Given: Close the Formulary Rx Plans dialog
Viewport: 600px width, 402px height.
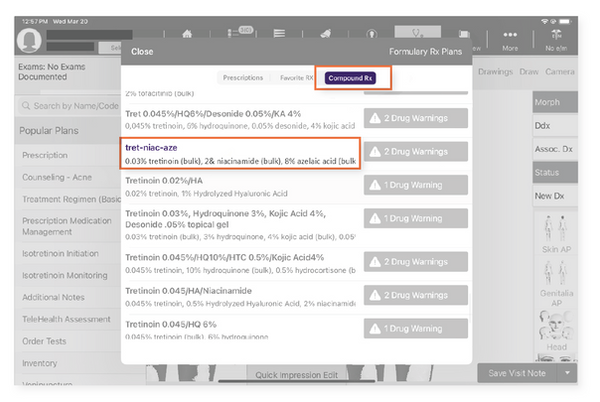Looking at the screenshot, I should pyautogui.click(x=142, y=52).
